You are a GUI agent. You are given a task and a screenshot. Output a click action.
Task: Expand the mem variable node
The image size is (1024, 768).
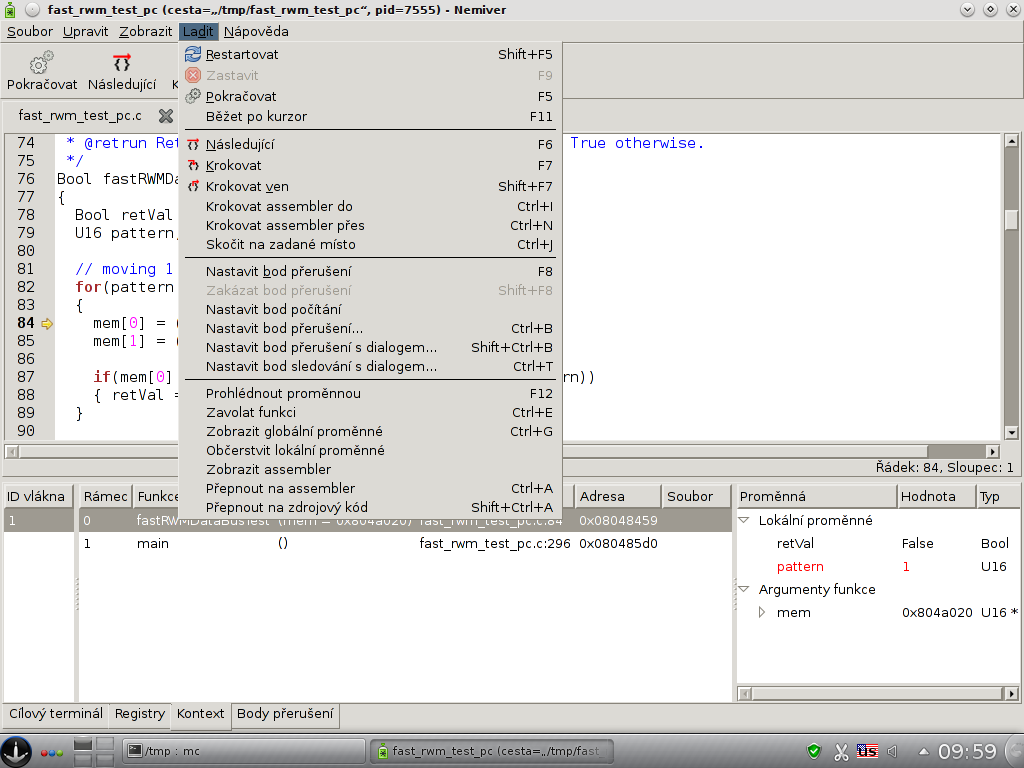click(761, 613)
